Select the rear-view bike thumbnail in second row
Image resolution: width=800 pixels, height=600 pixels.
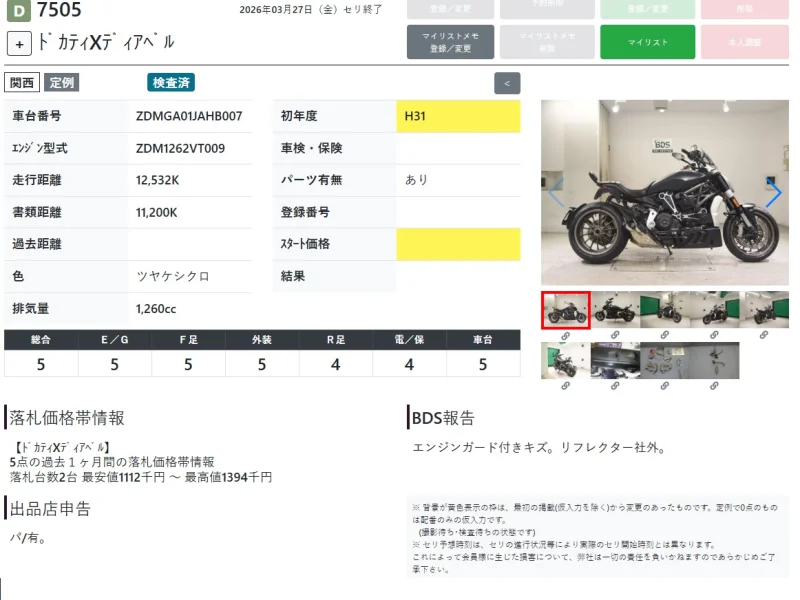coord(566,361)
